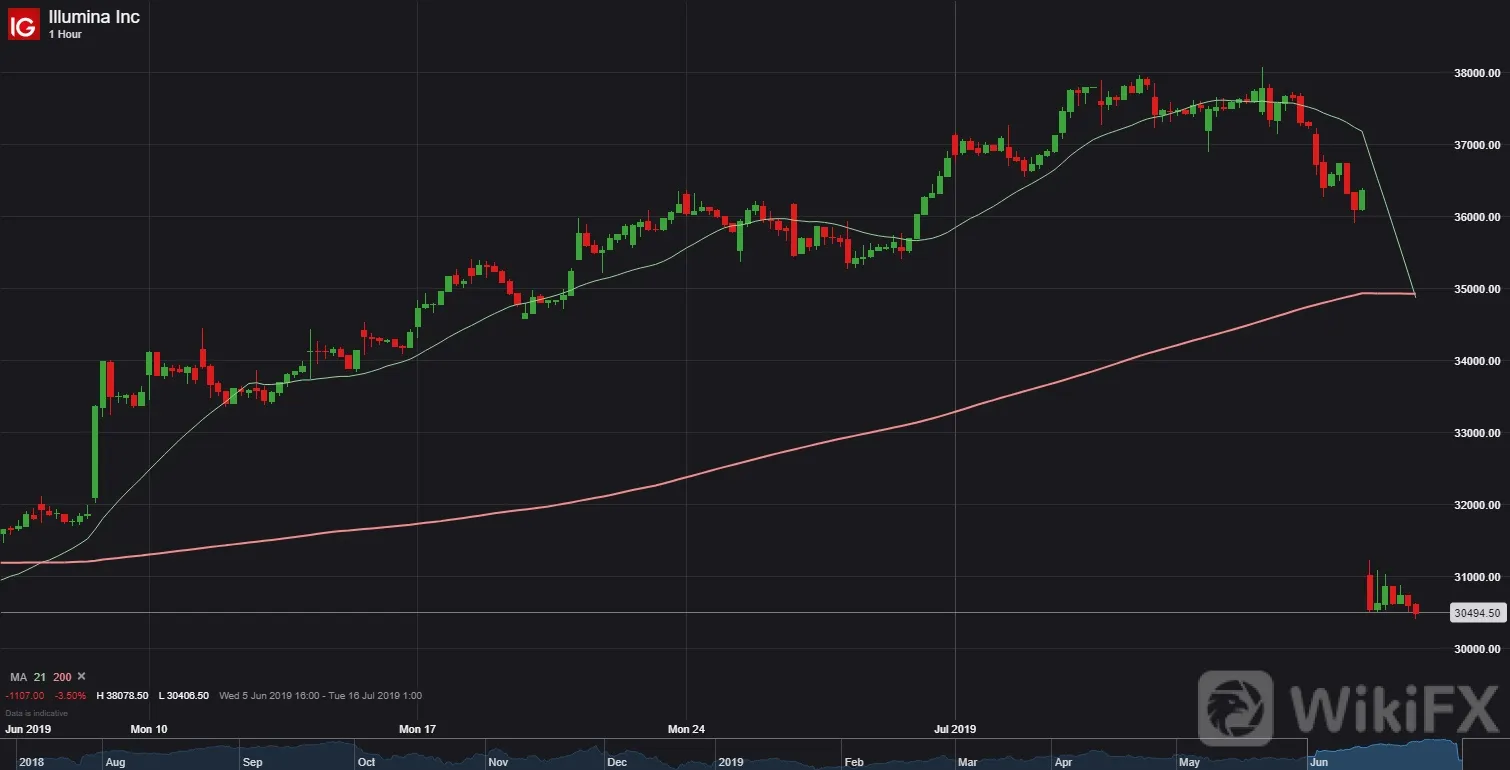The image size is (1510, 770).
Task: Click the 31000.00 price axis label
Action: click(x=1476, y=577)
